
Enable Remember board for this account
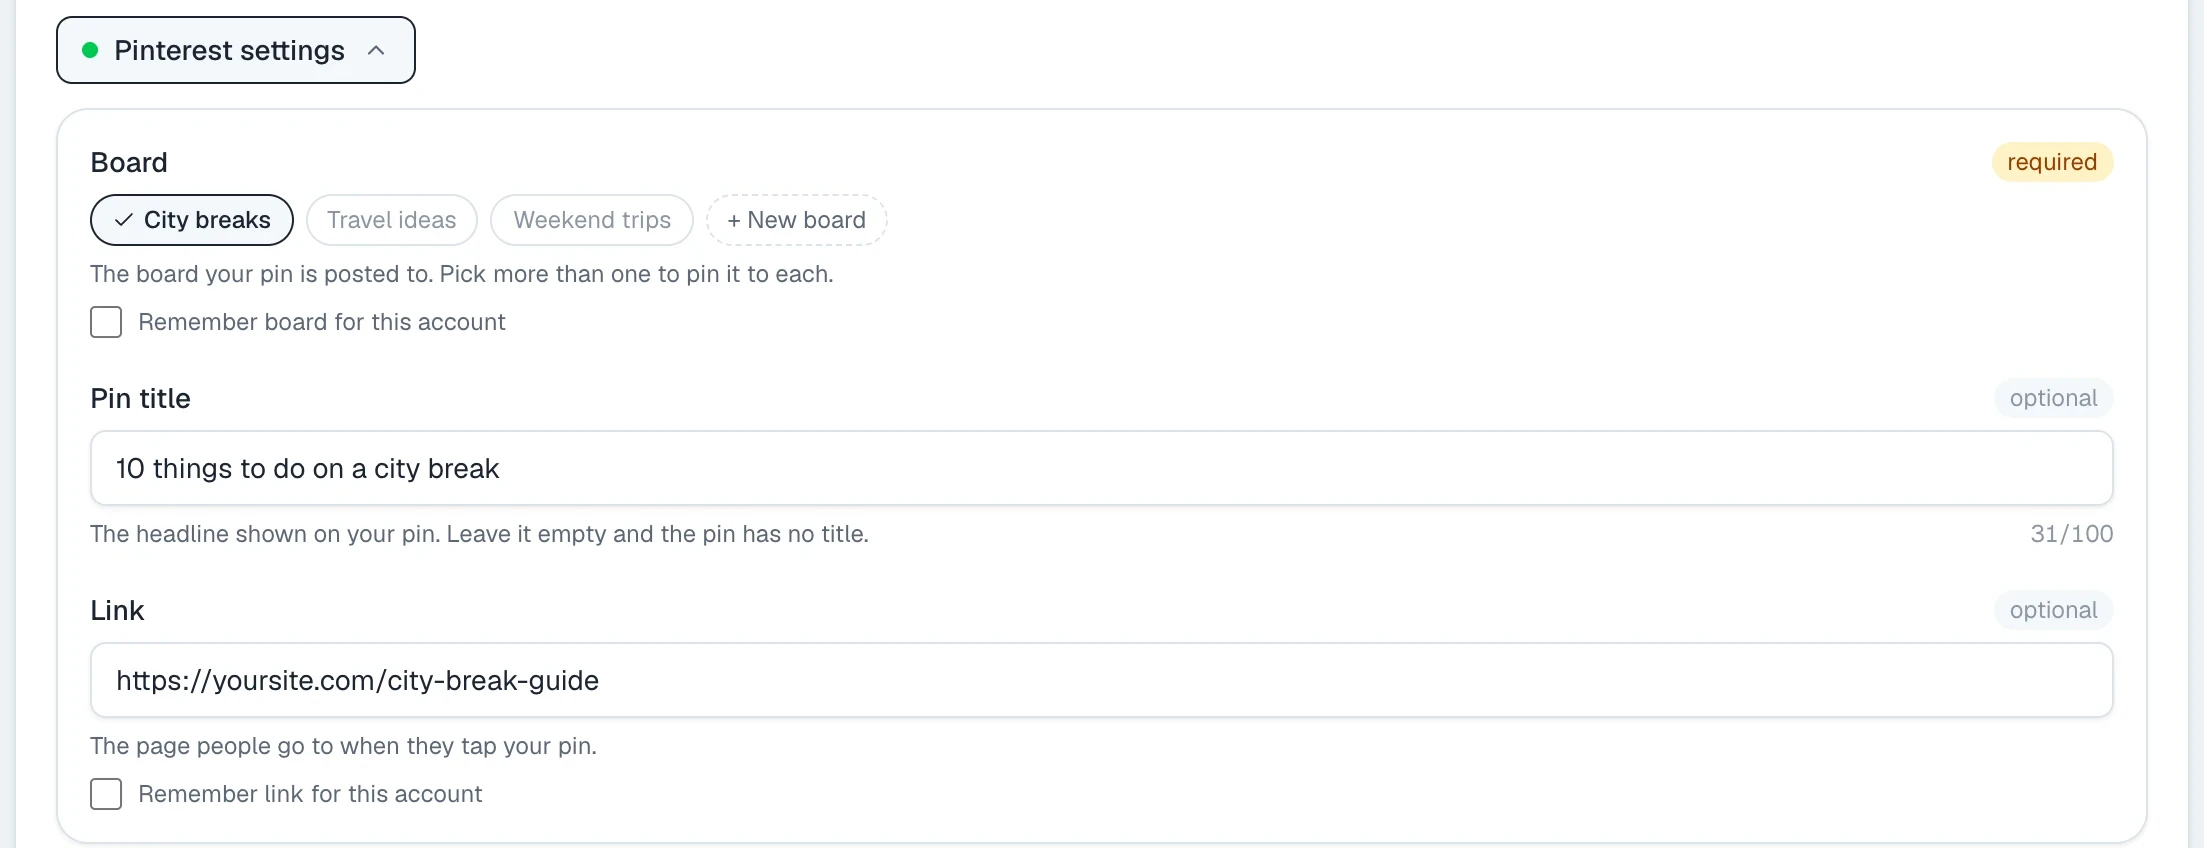(106, 322)
